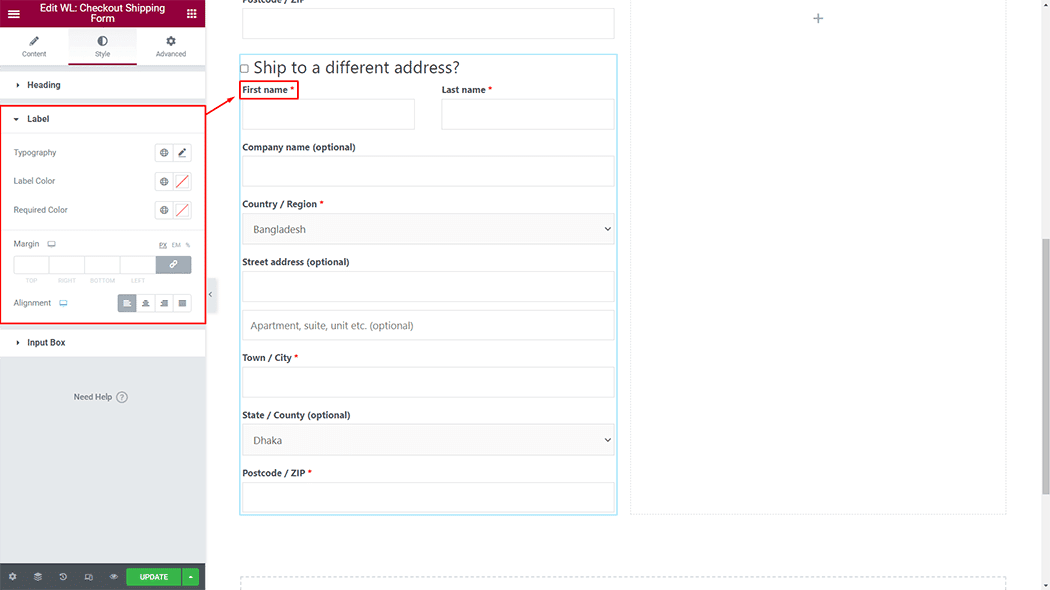Edit the label Typography settings
The height and width of the screenshot is (590, 1050).
point(182,153)
